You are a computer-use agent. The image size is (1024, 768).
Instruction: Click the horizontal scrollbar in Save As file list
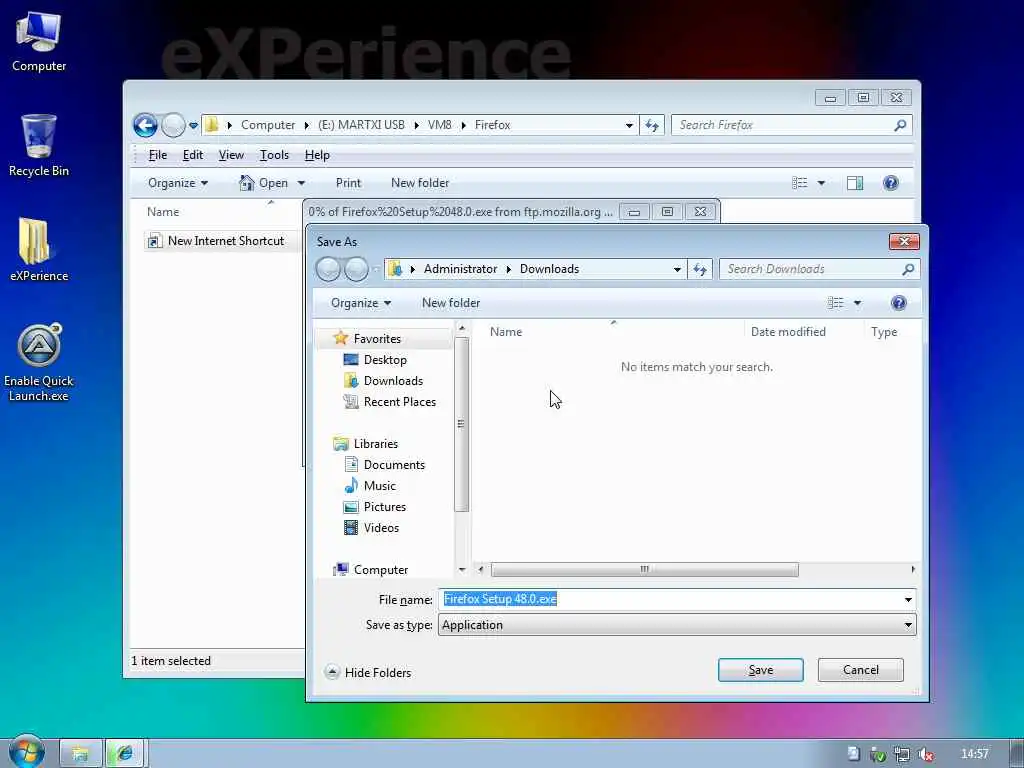pos(644,569)
